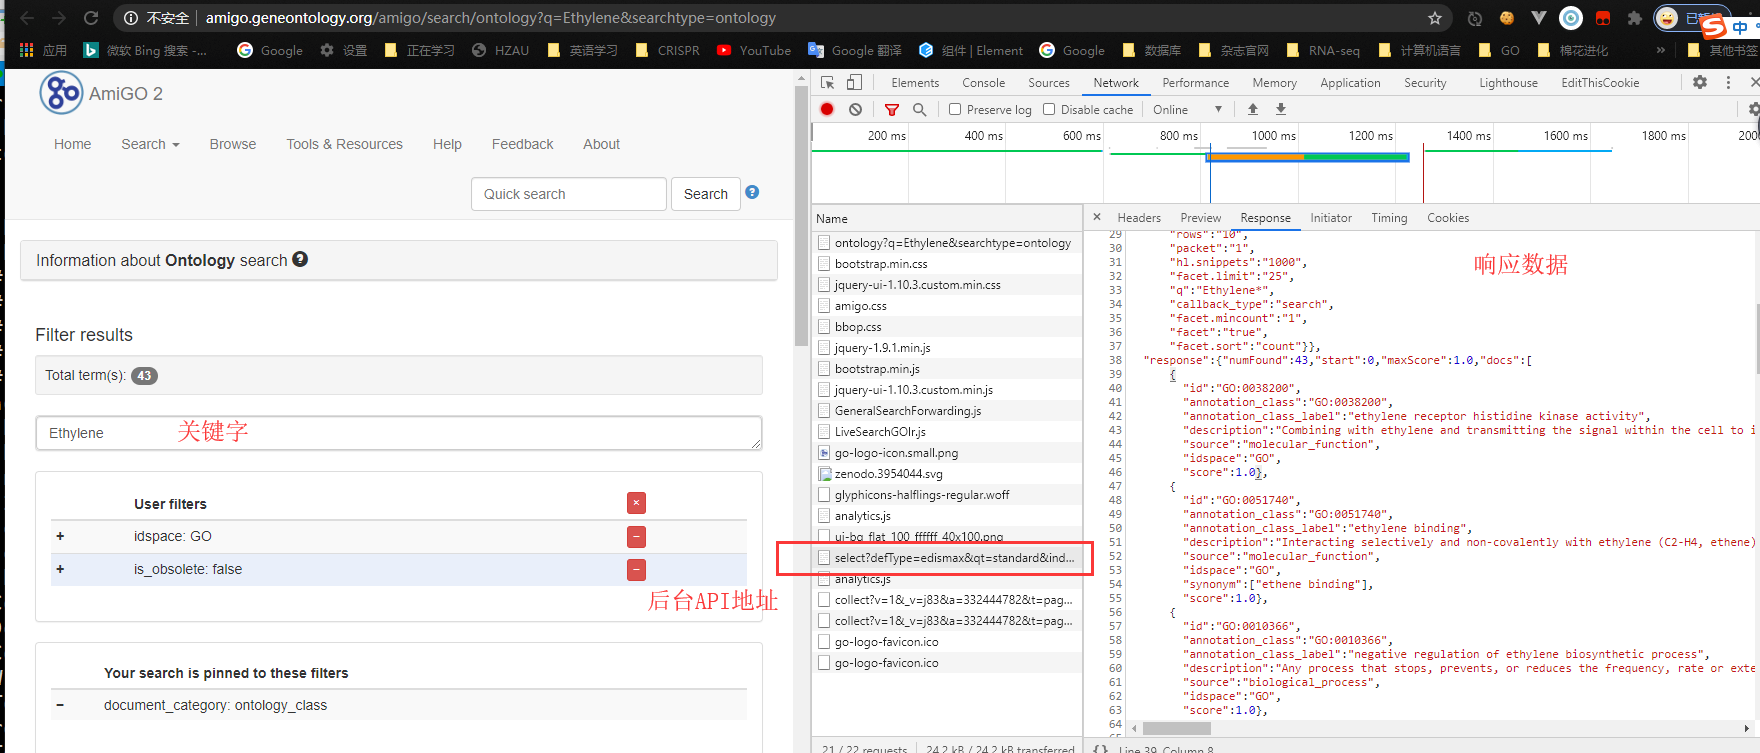This screenshot has width=1760, height=753.
Task: Click the red record network log button
Action: [827, 110]
